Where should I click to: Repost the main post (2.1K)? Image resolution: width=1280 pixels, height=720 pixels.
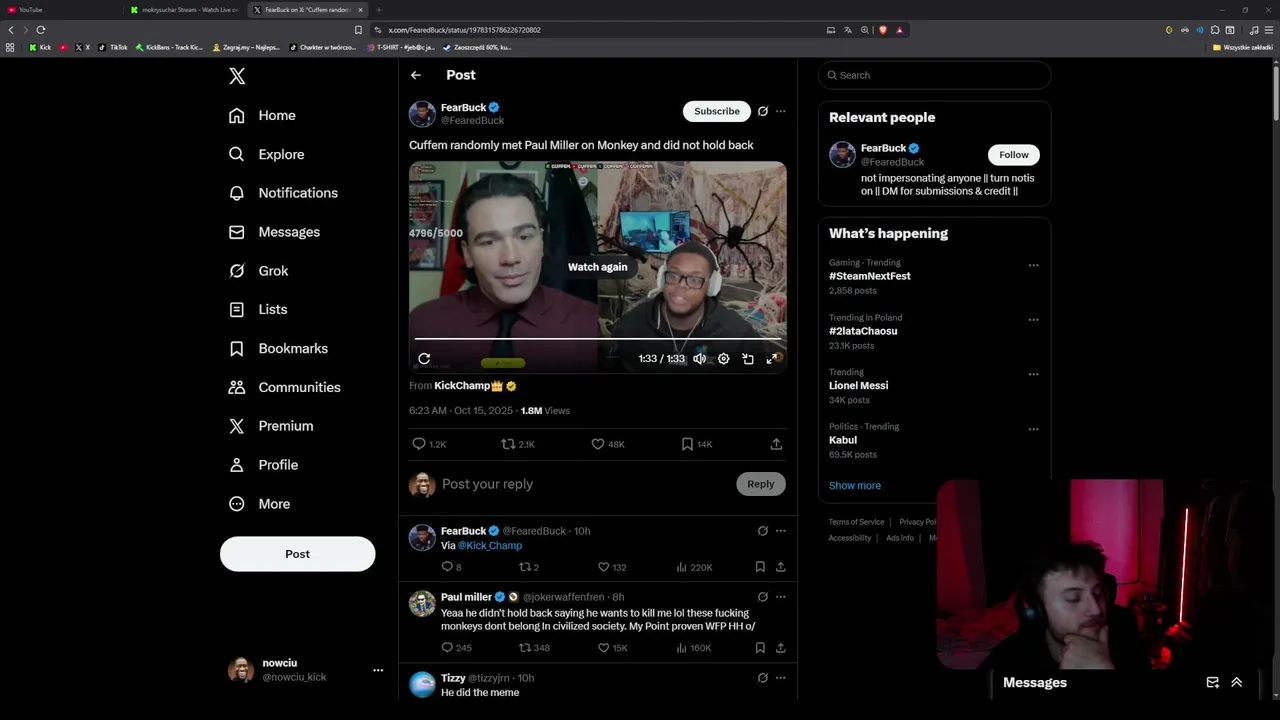pos(518,444)
